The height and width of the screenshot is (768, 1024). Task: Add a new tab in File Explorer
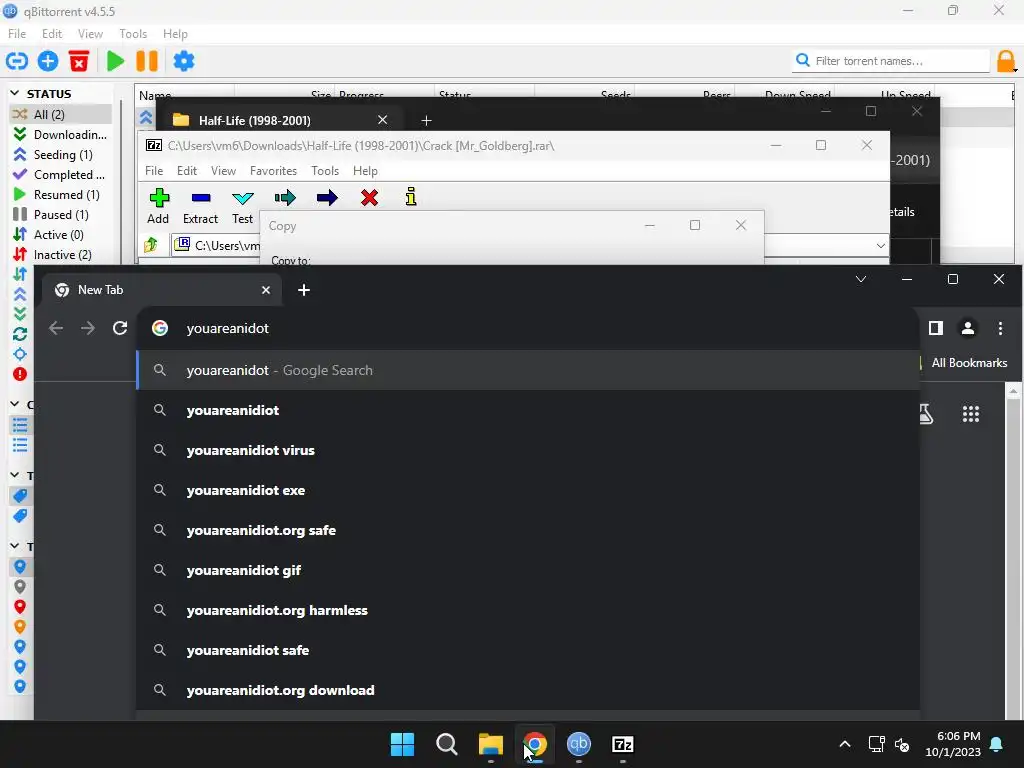pos(426,120)
